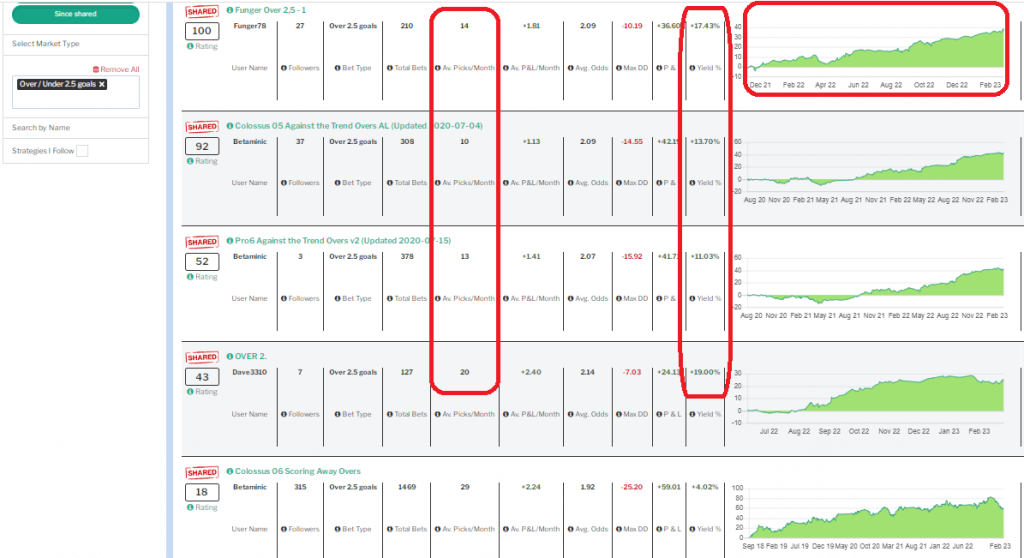This screenshot has height=558, width=1024.
Task: Open Colossus 06 Scoring Away Overs strategy
Action: (297, 471)
